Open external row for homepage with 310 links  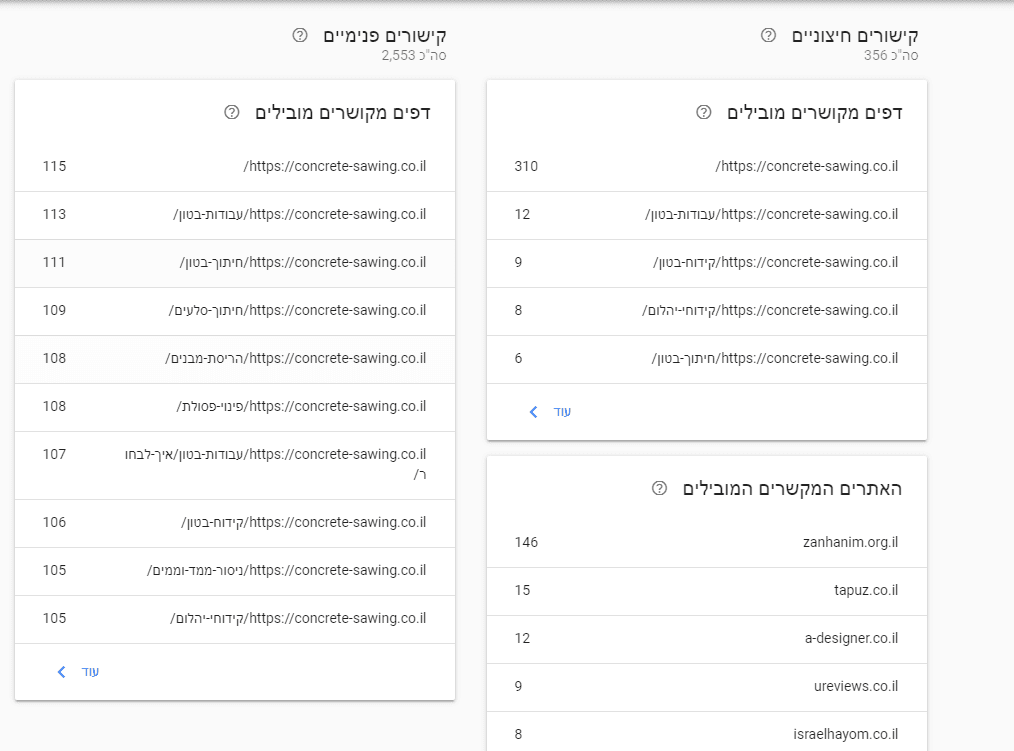pos(707,167)
